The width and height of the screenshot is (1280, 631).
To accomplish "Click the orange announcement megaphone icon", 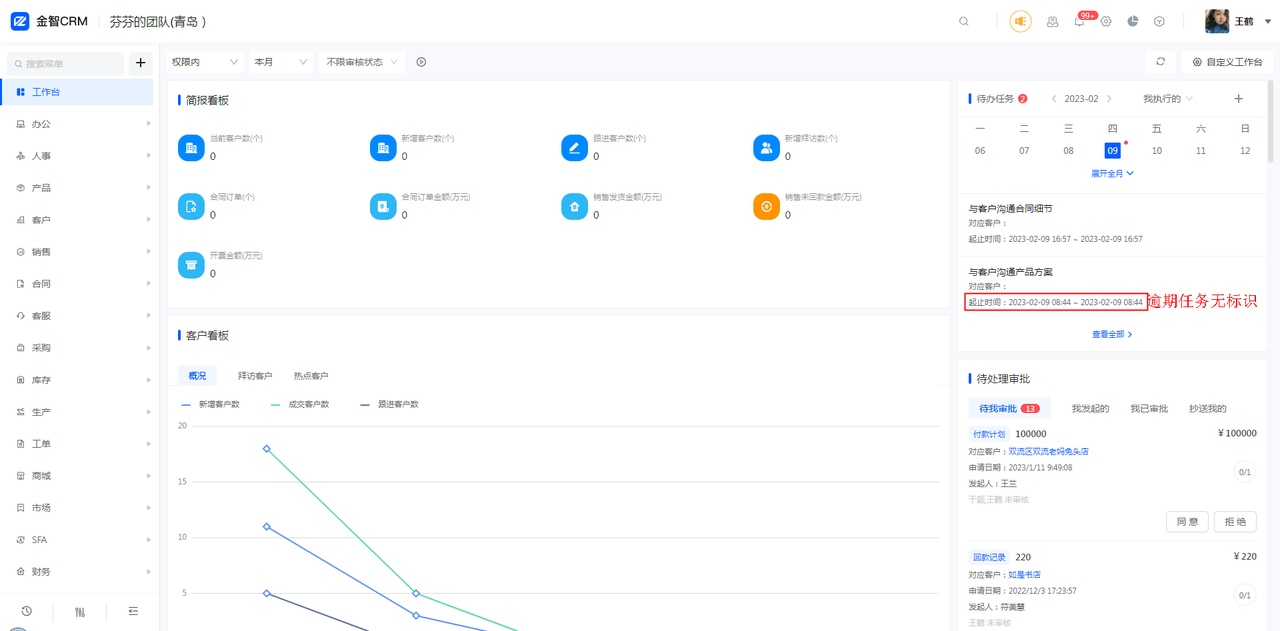I will (x=1020, y=21).
